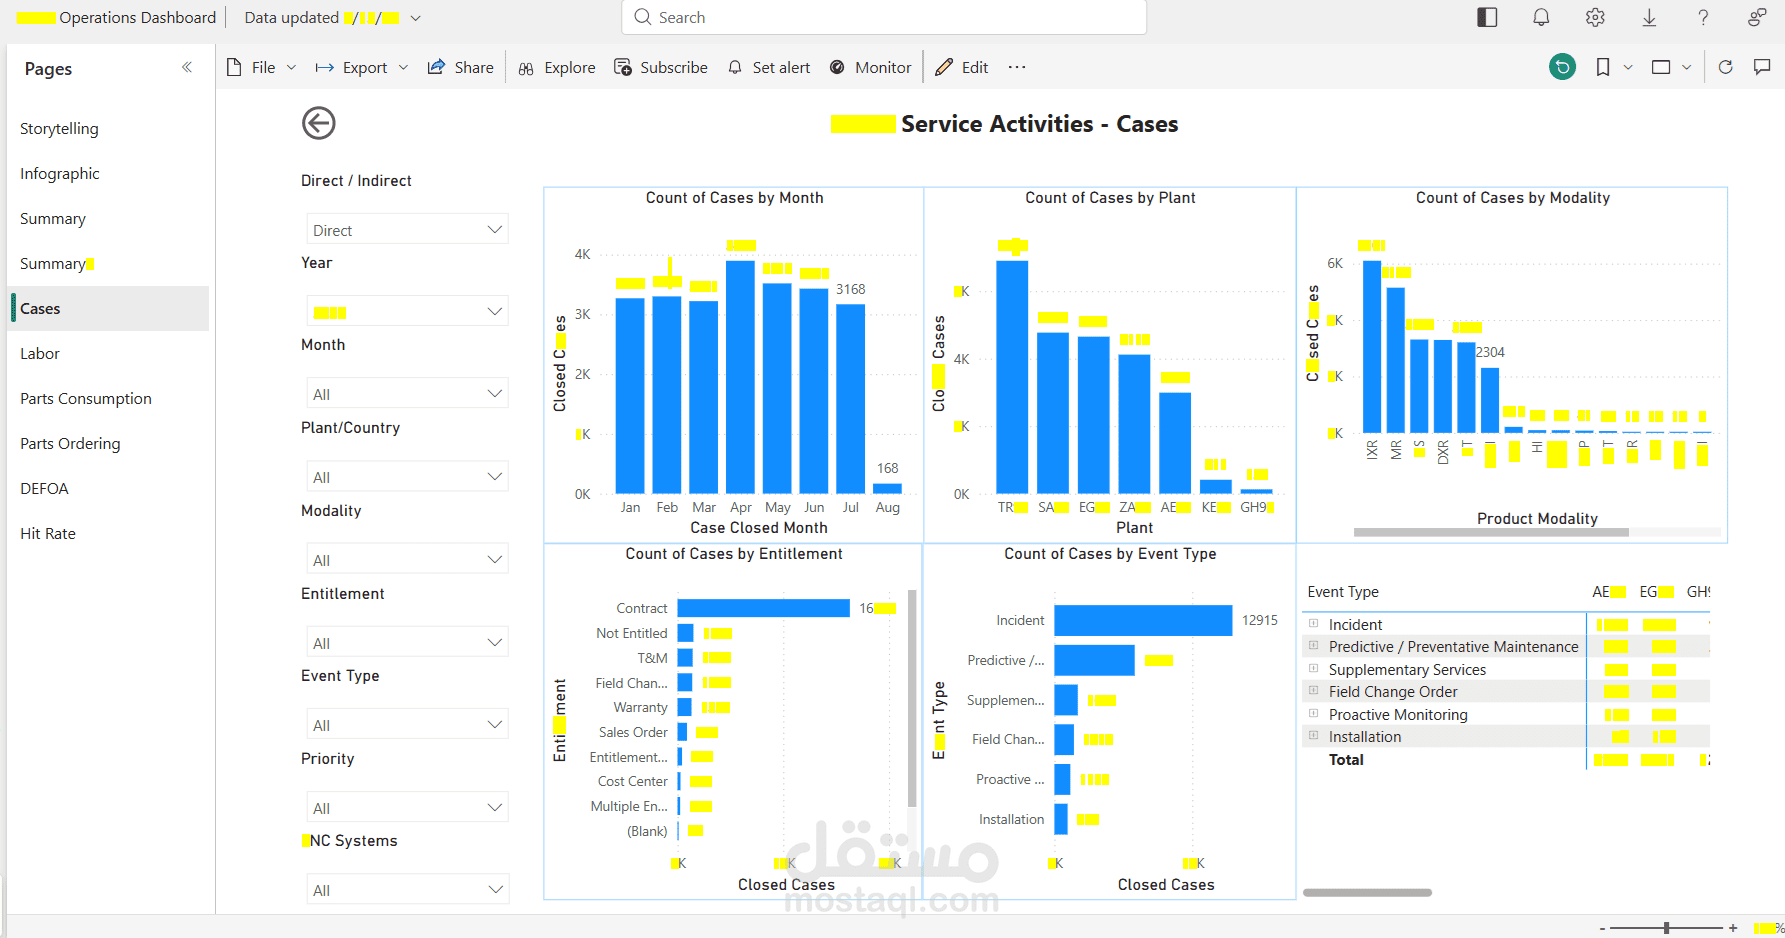The image size is (1785, 938).
Task: Expand the Supplementary Services row
Action: 1314,669
